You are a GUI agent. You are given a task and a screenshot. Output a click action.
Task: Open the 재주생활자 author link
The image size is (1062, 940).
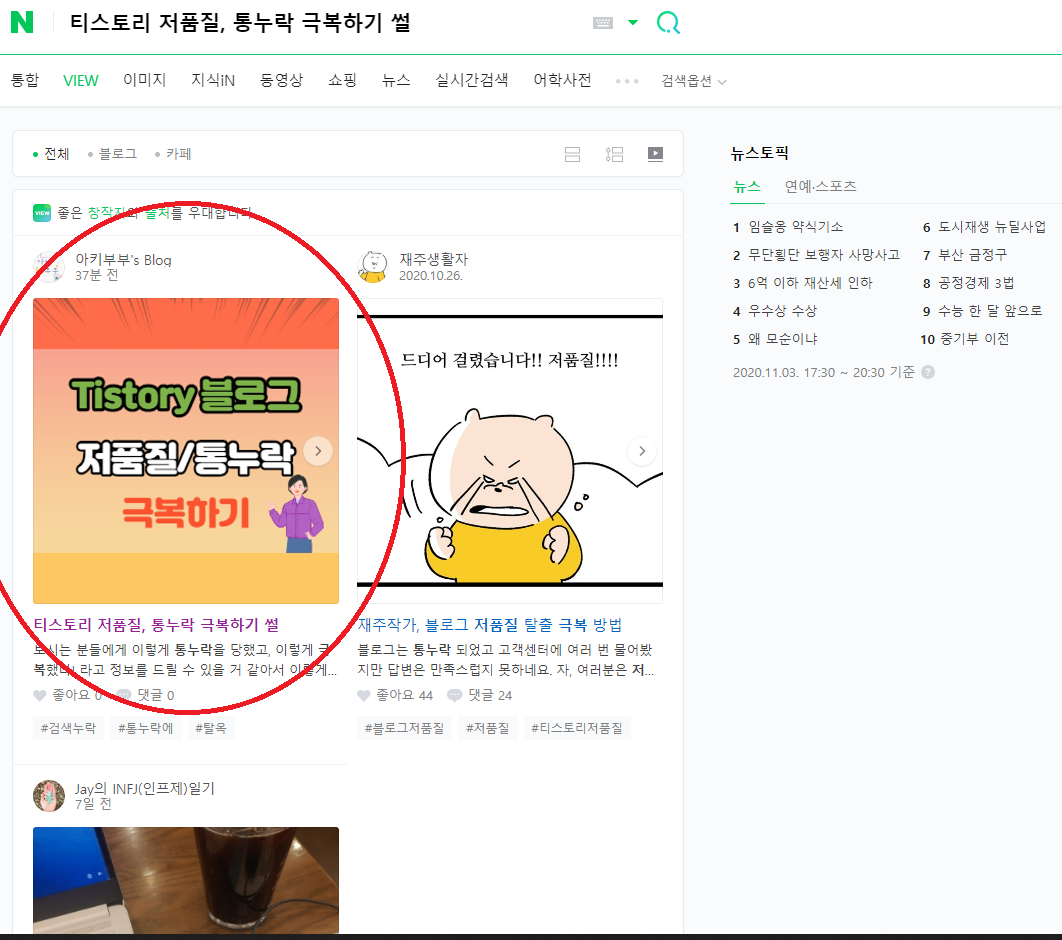(433, 259)
